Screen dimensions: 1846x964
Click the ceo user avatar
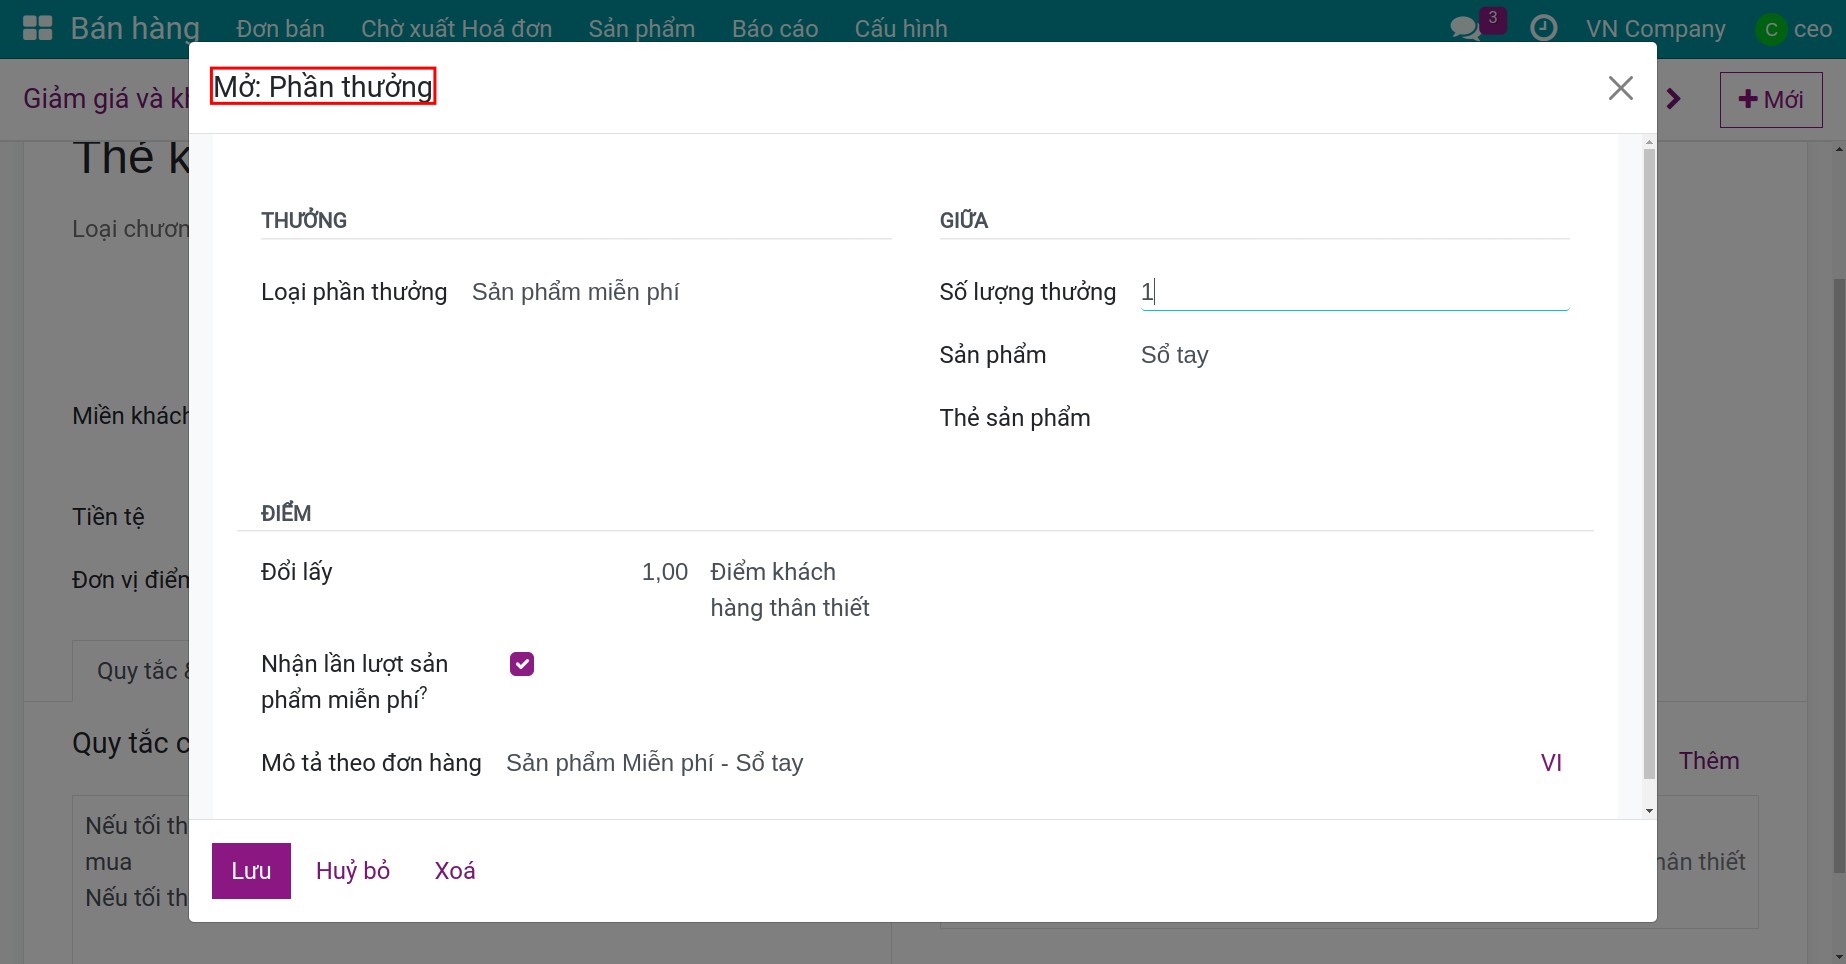tap(1770, 29)
